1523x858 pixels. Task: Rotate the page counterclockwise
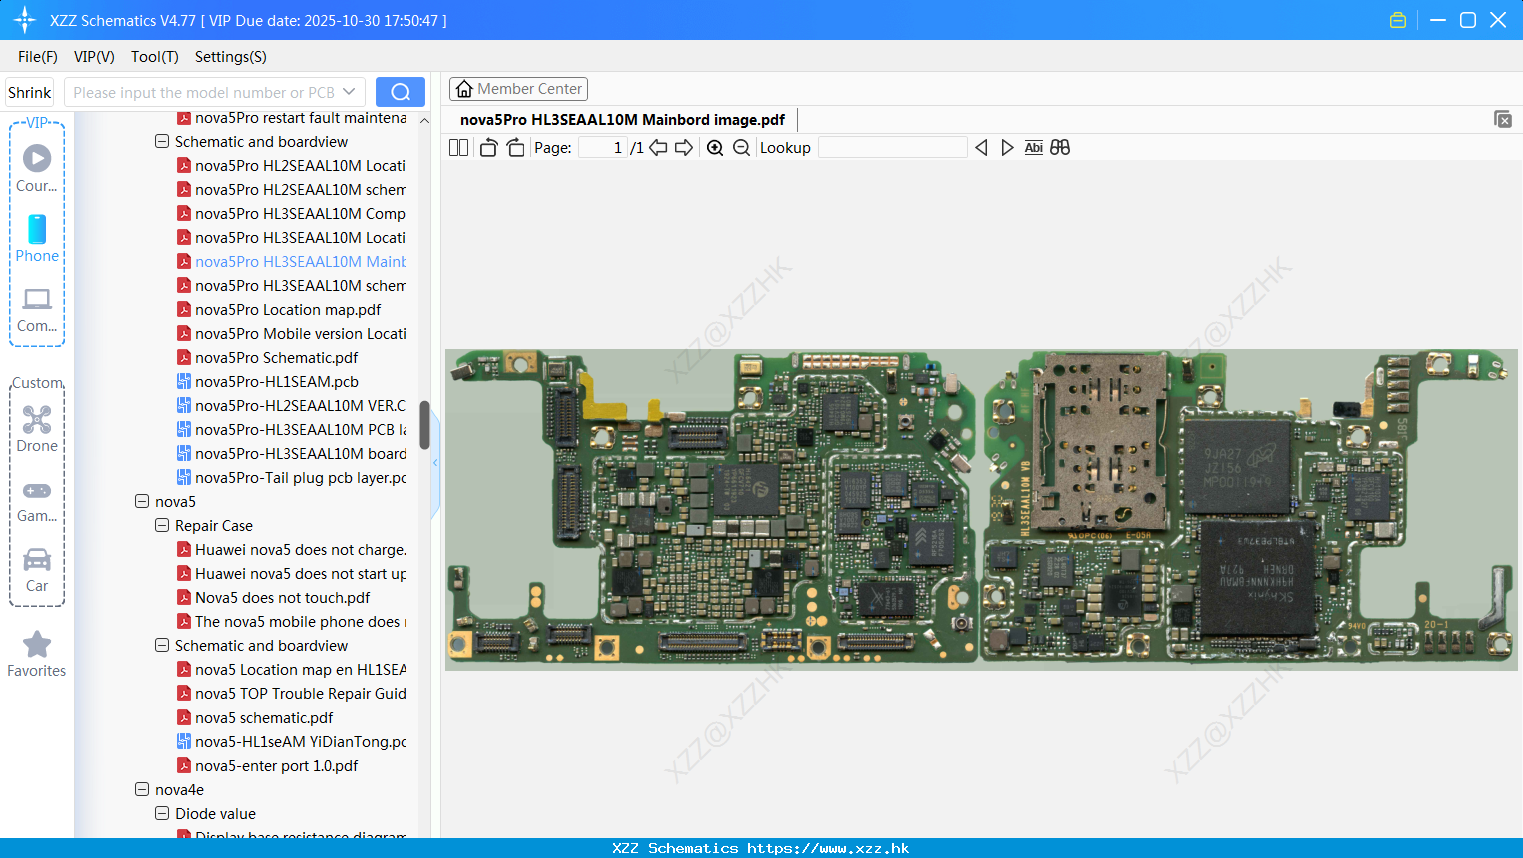click(x=488, y=148)
